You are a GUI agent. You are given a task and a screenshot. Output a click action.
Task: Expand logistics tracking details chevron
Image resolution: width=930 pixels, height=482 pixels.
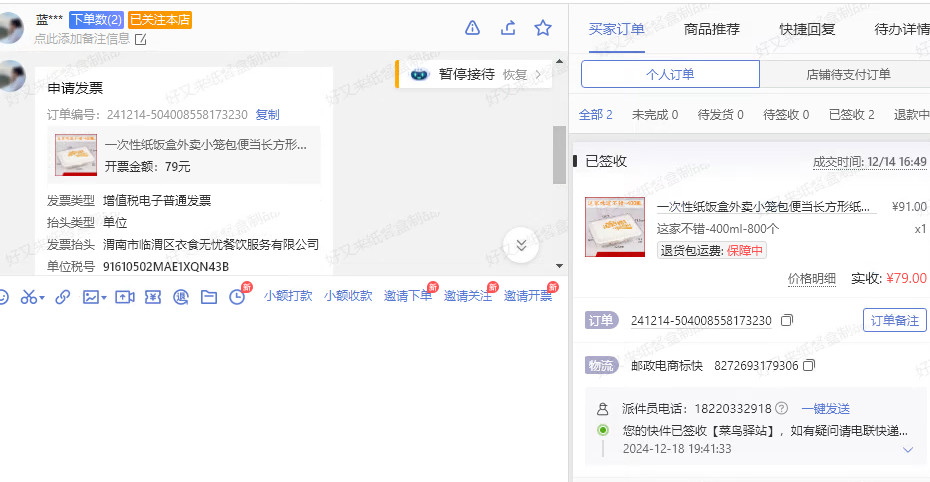click(x=908, y=450)
